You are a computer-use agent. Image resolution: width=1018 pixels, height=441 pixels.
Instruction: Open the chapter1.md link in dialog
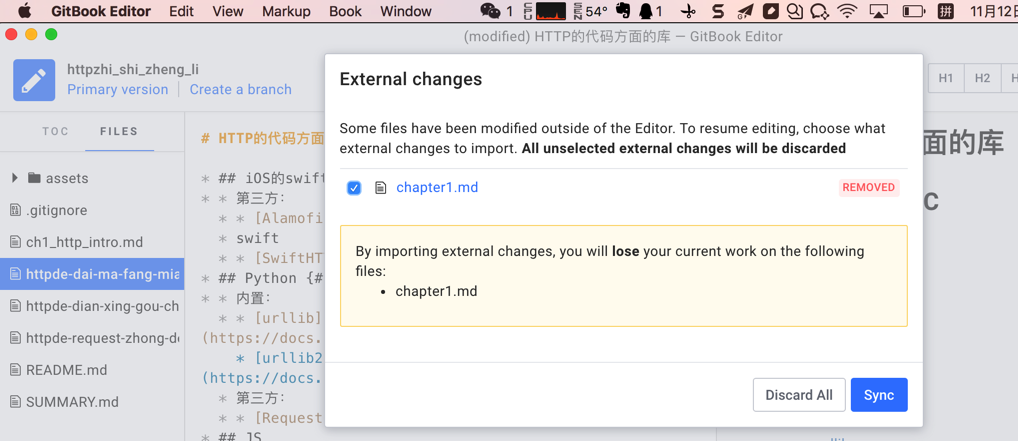point(437,188)
